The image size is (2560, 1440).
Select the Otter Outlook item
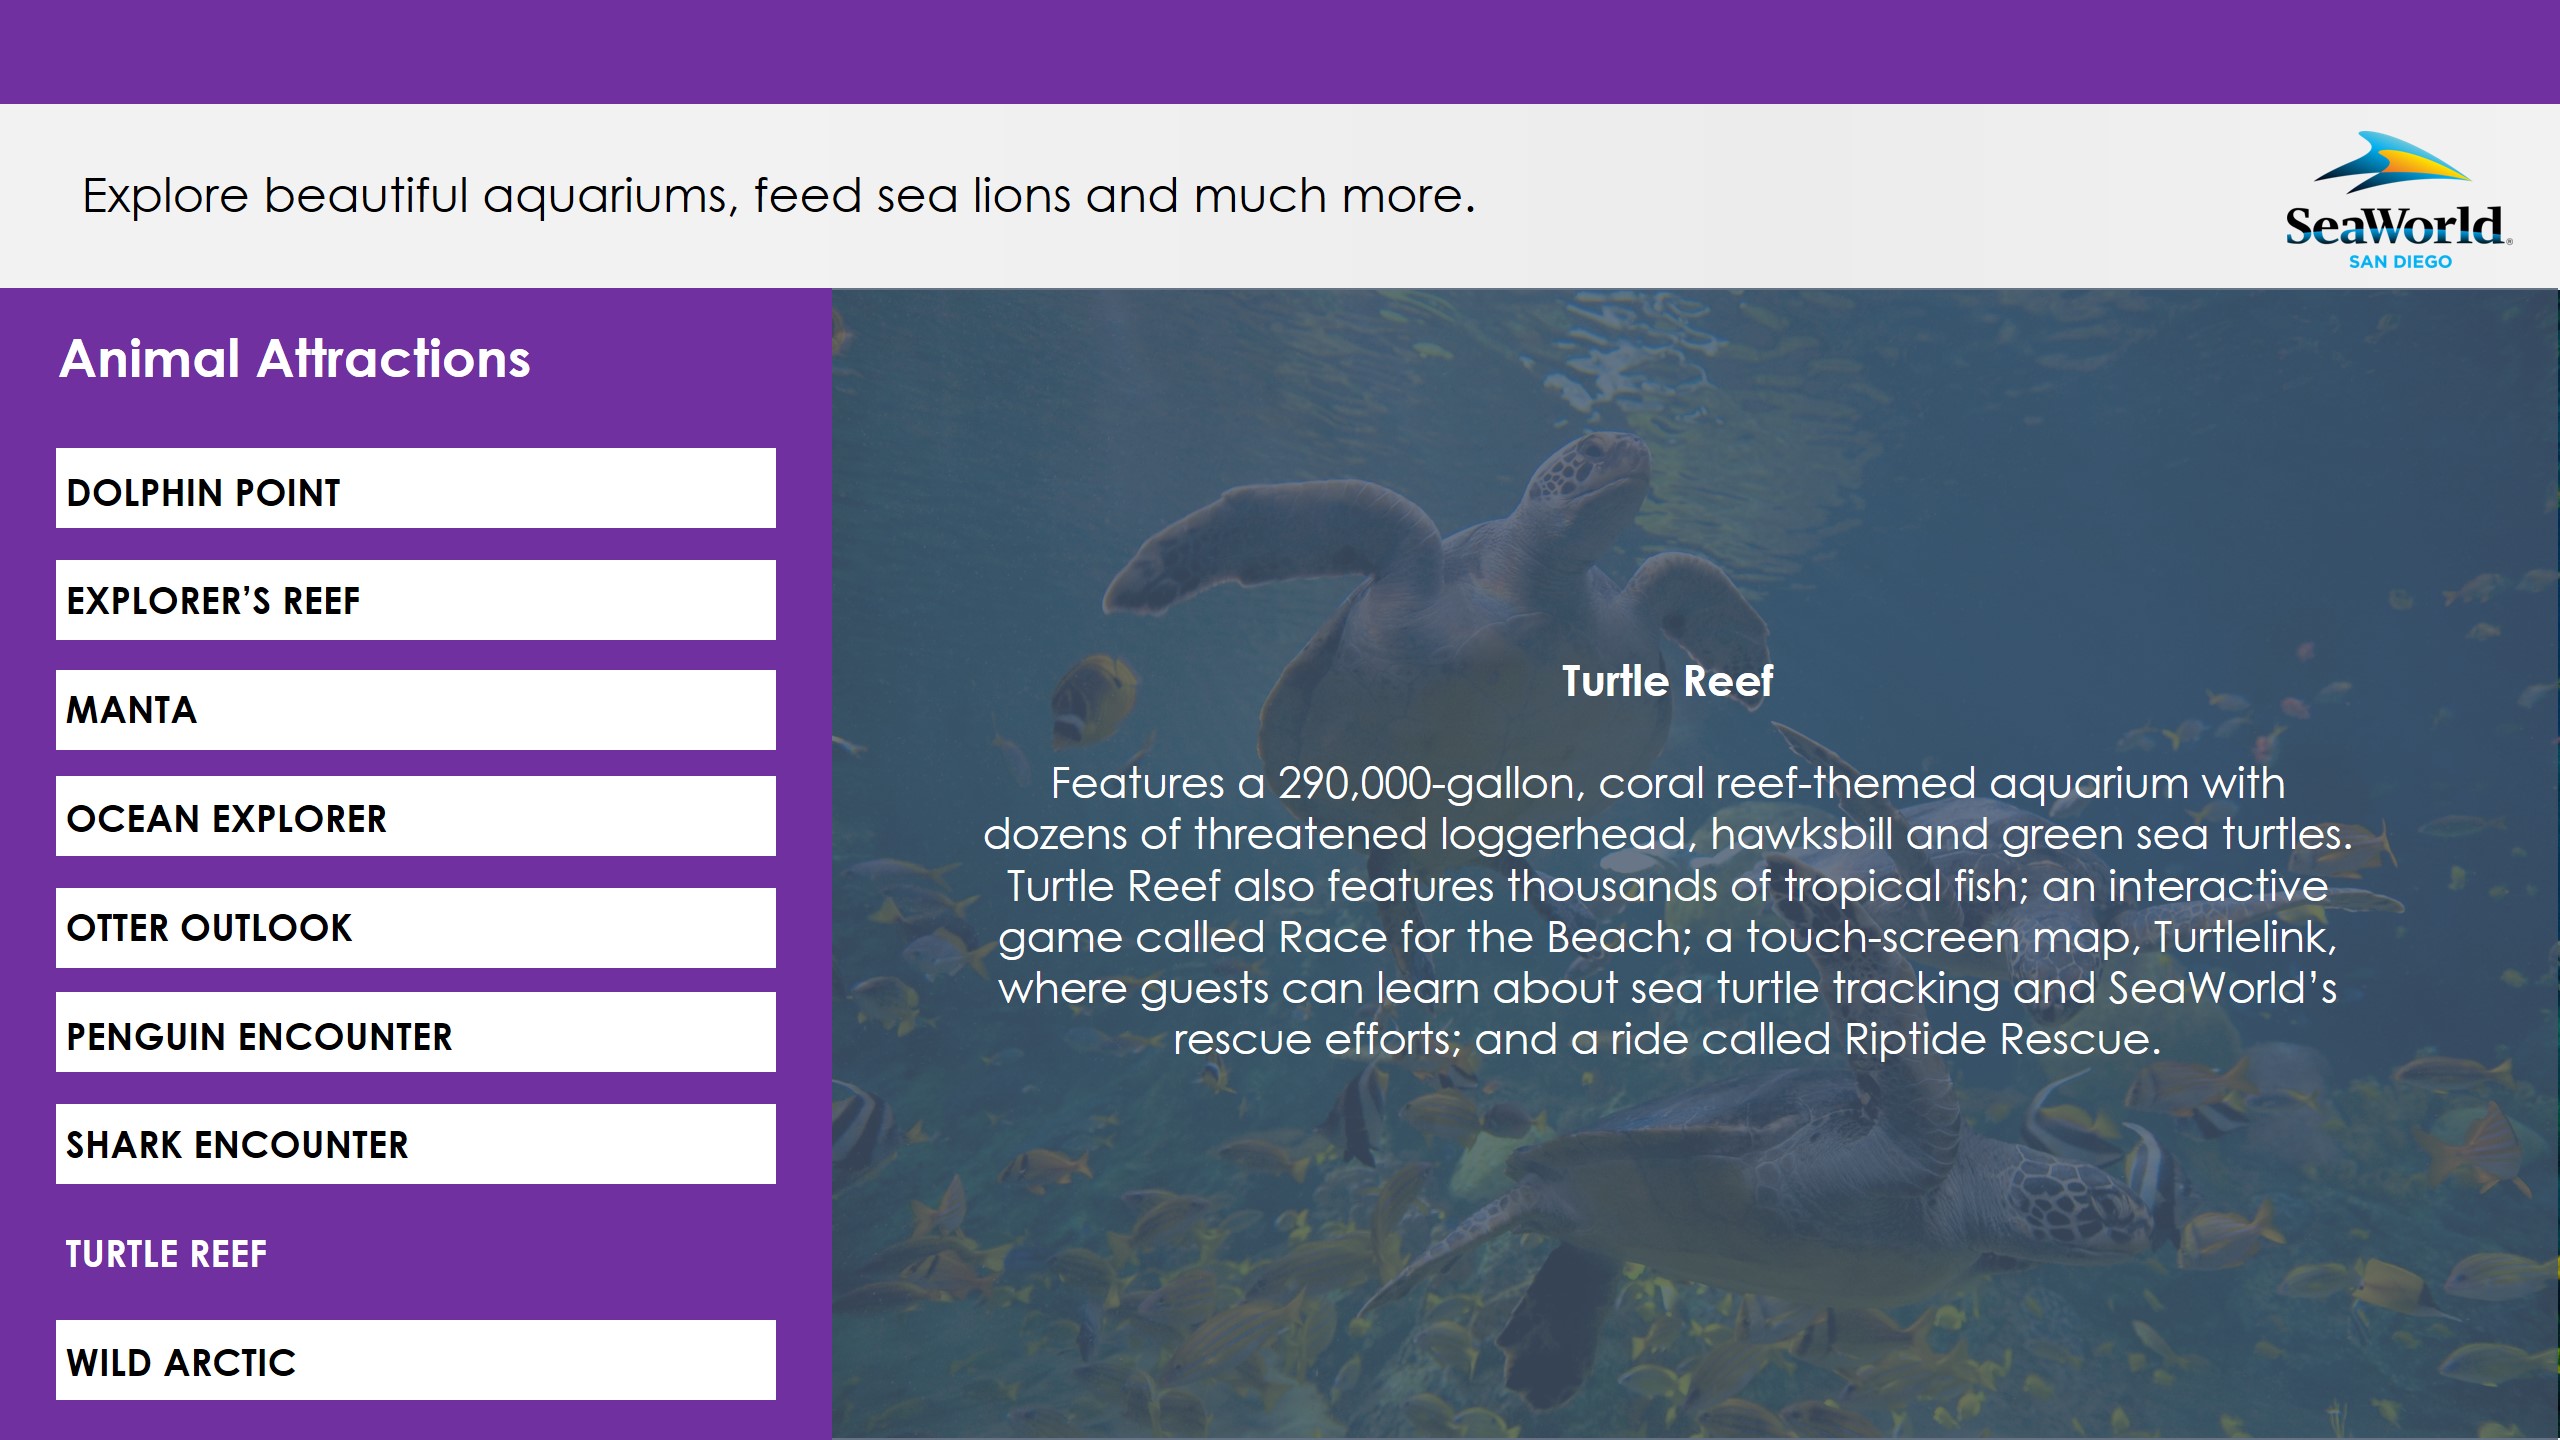pos(416,928)
